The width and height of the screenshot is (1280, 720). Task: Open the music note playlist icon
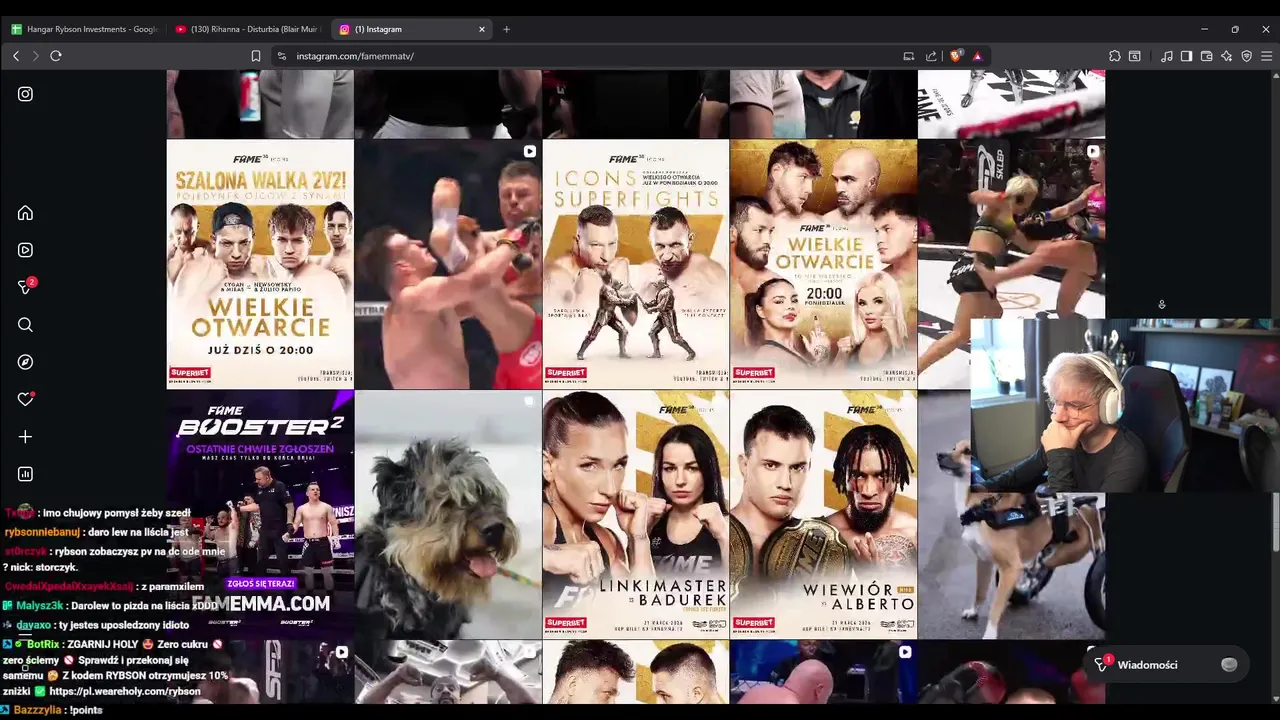coord(1166,56)
